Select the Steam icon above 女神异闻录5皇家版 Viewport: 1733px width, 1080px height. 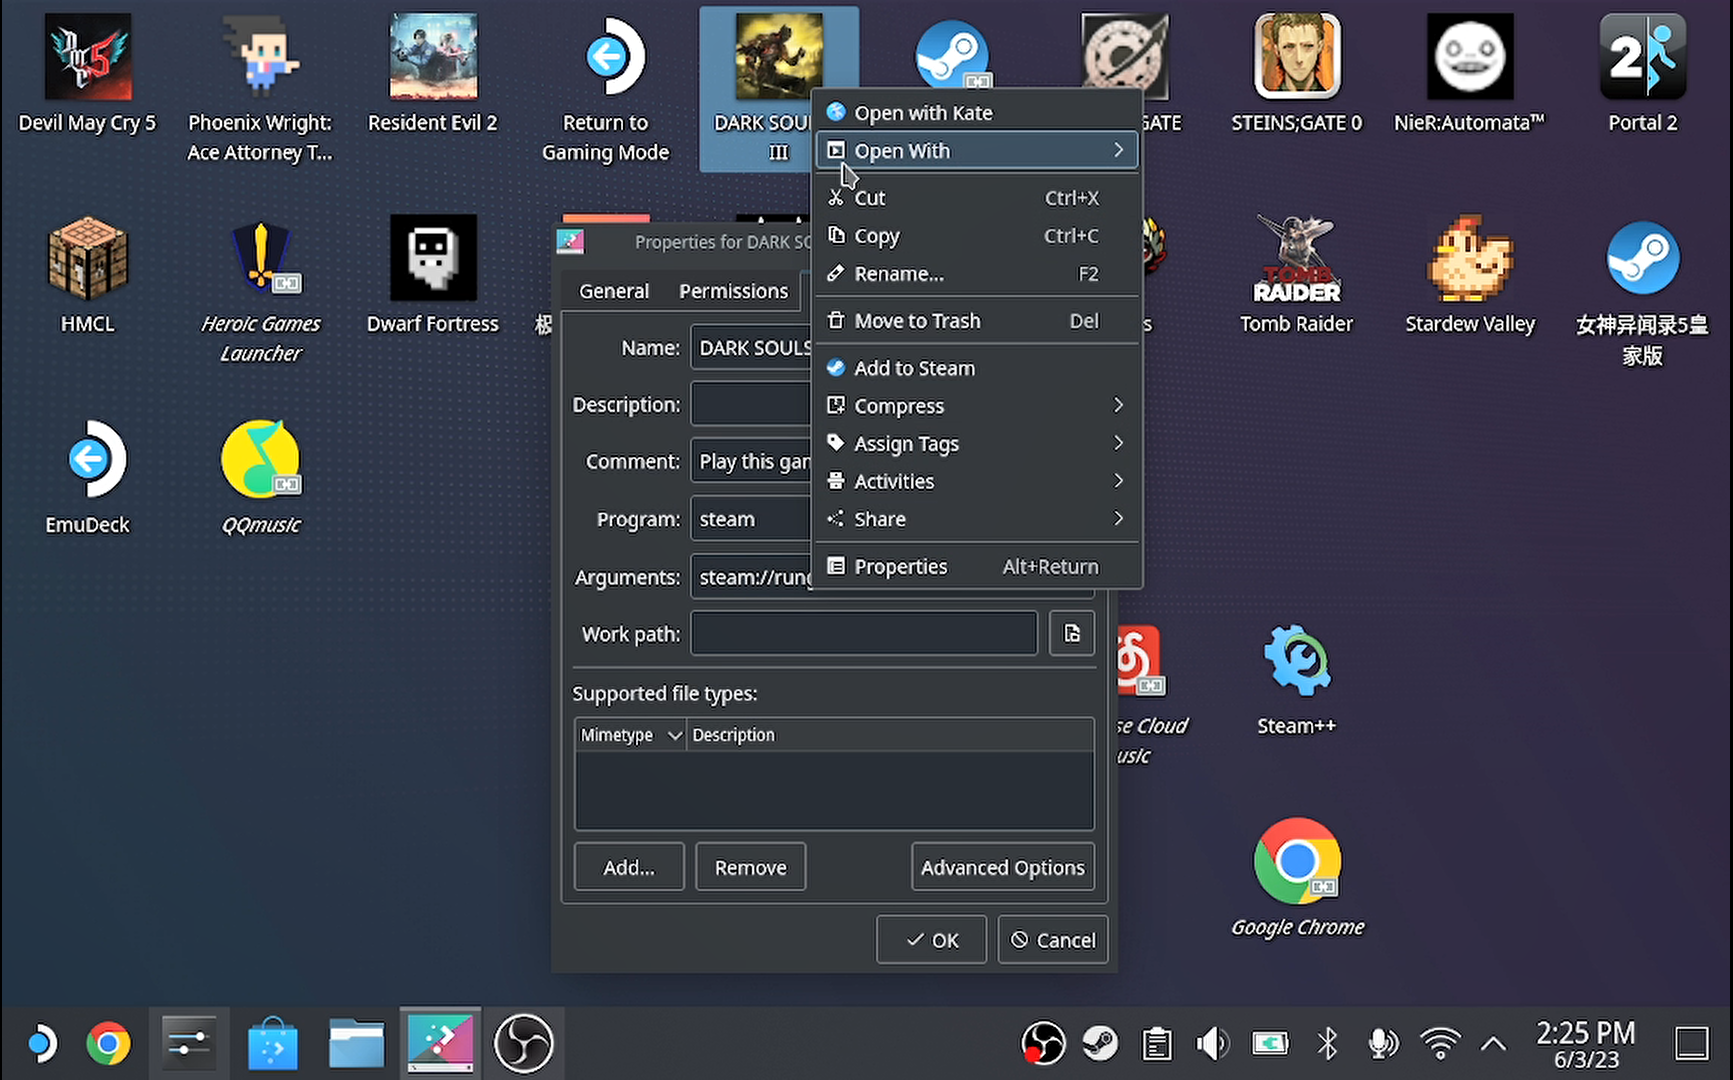[1643, 258]
